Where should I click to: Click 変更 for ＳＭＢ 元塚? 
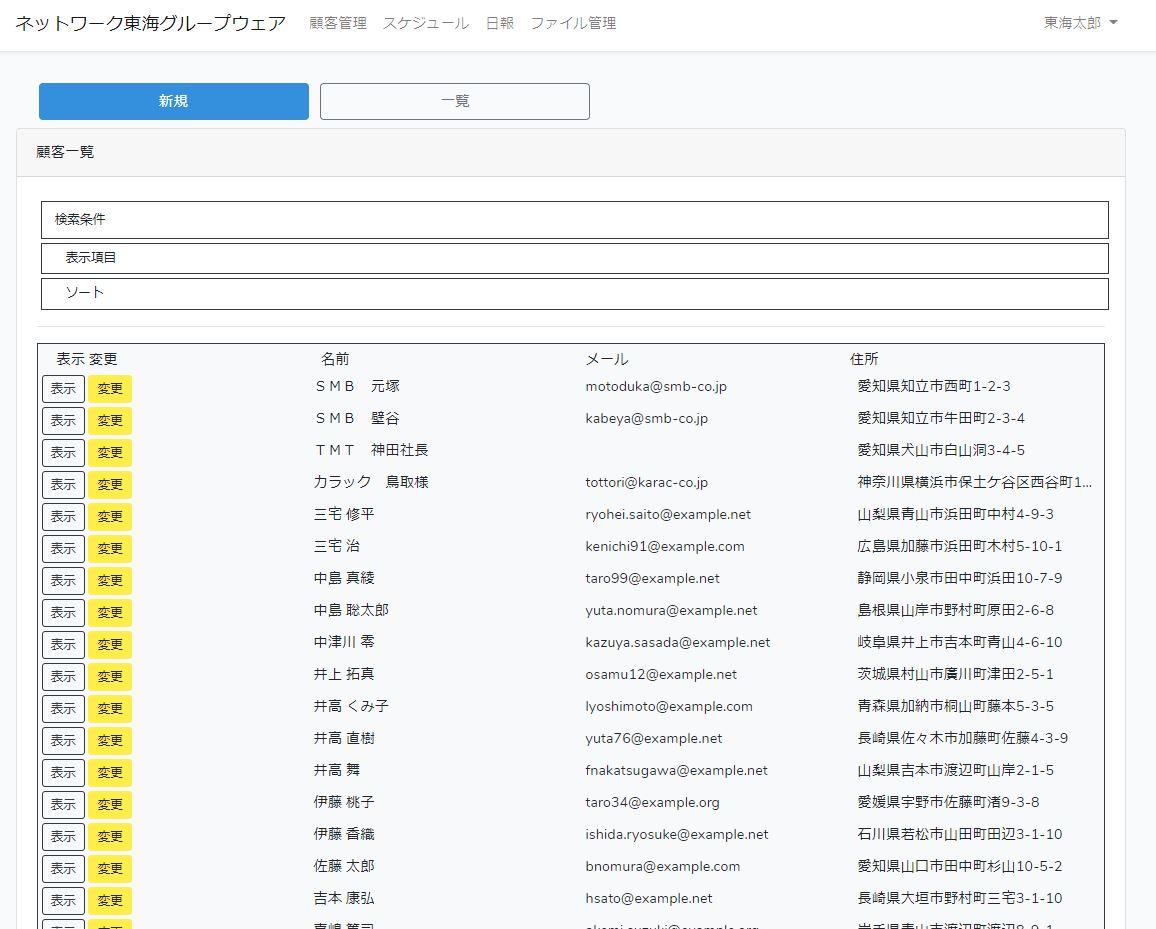[110, 389]
